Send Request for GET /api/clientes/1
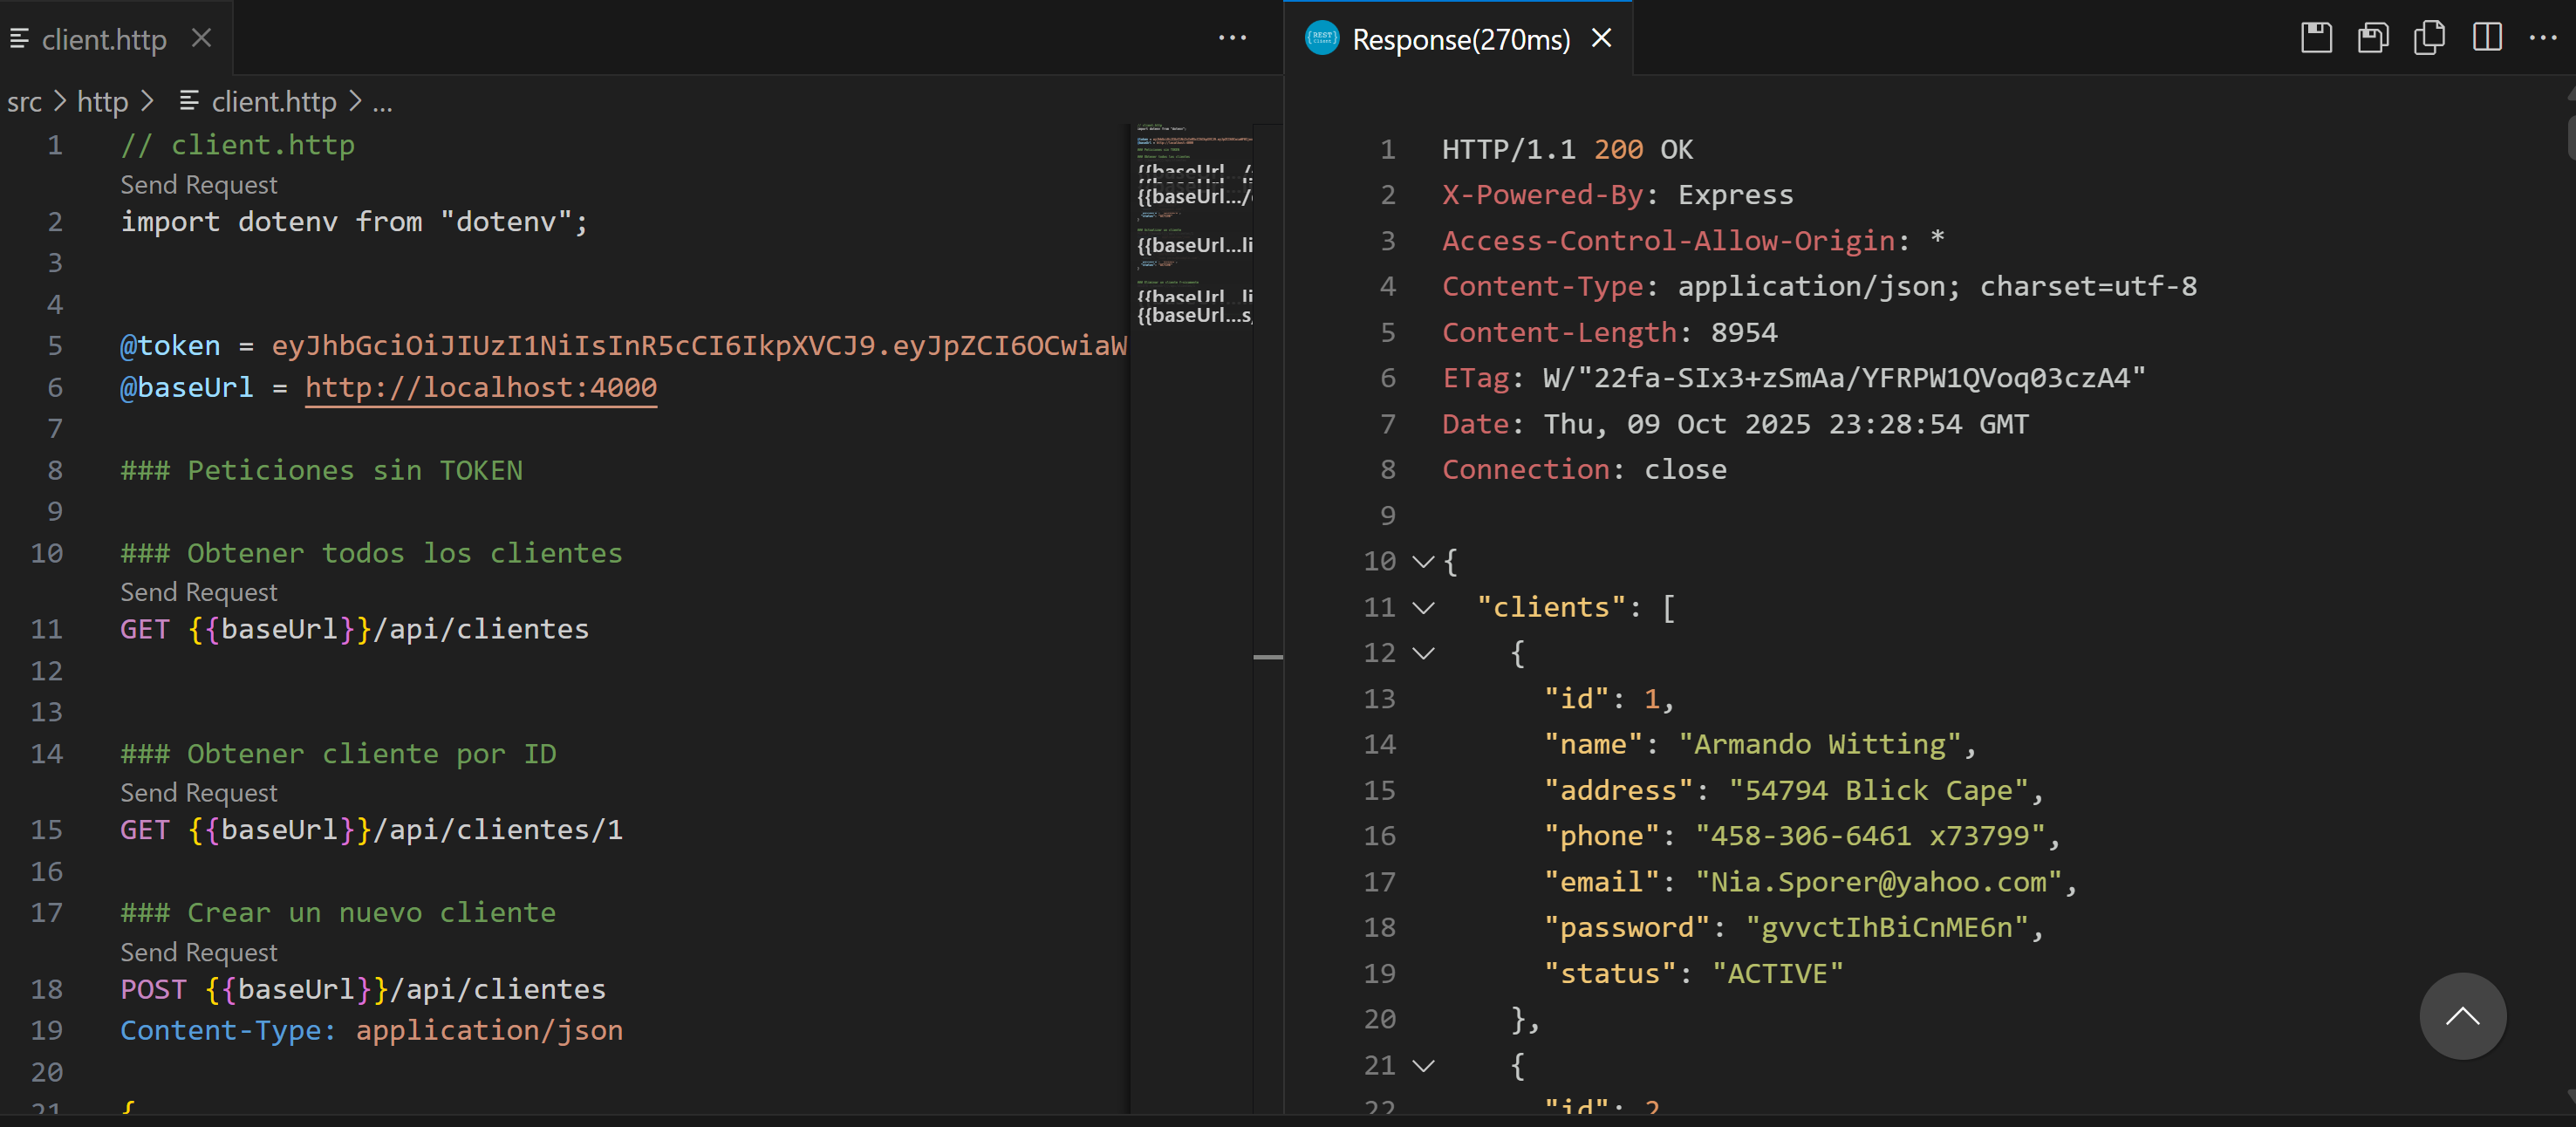 point(199,792)
